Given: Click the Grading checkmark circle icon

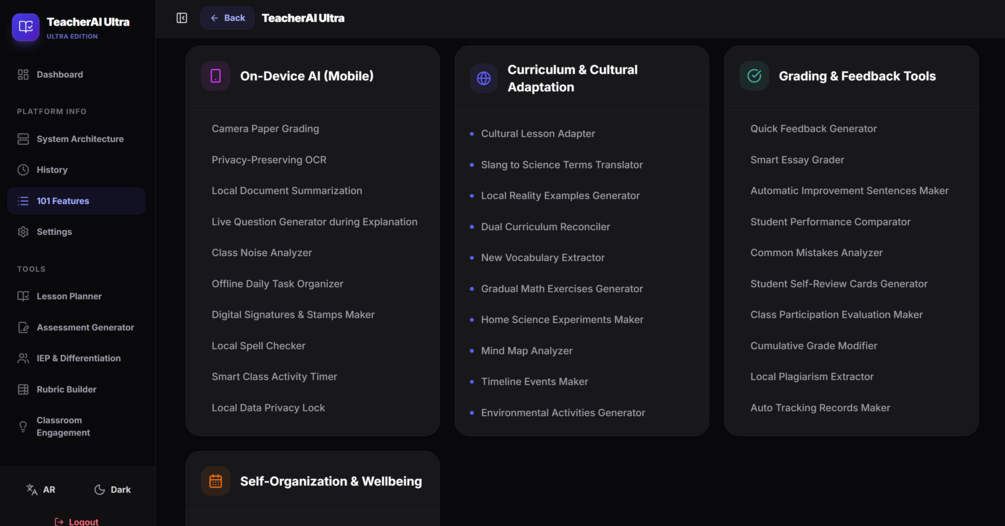Looking at the screenshot, I should (754, 76).
